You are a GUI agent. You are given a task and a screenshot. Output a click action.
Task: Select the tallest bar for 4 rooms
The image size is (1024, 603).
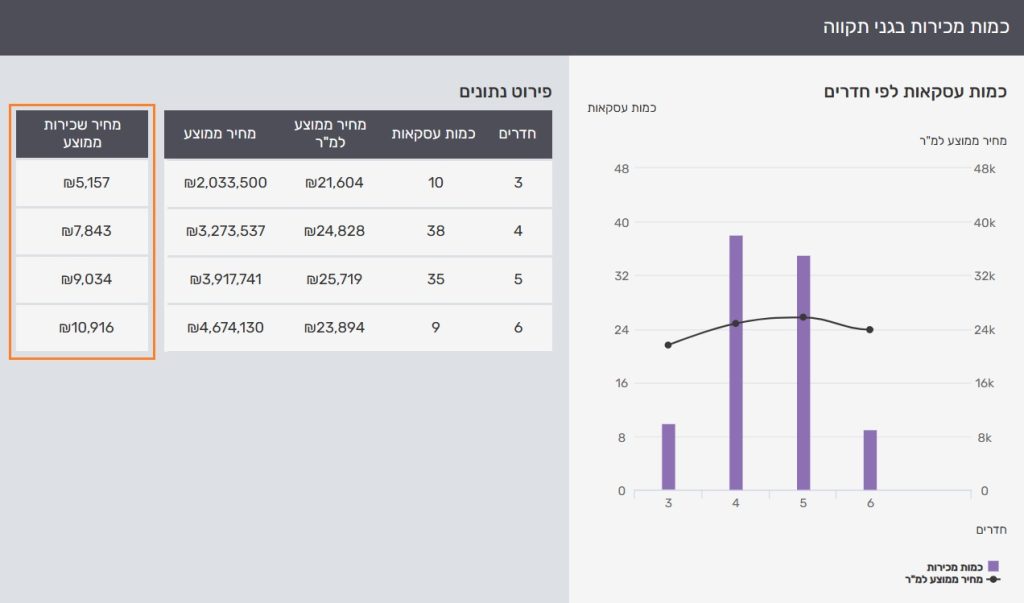(735, 363)
